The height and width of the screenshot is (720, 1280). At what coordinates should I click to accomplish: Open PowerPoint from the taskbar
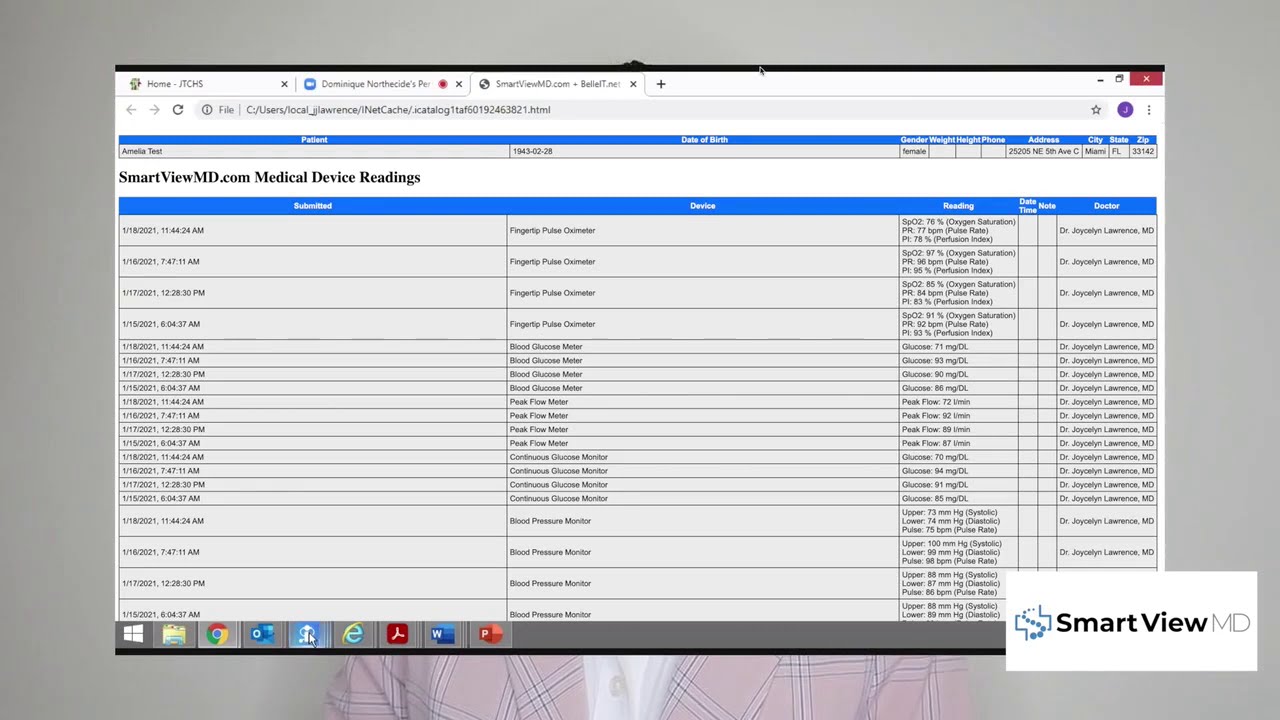pyautogui.click(x=489, y=634)
